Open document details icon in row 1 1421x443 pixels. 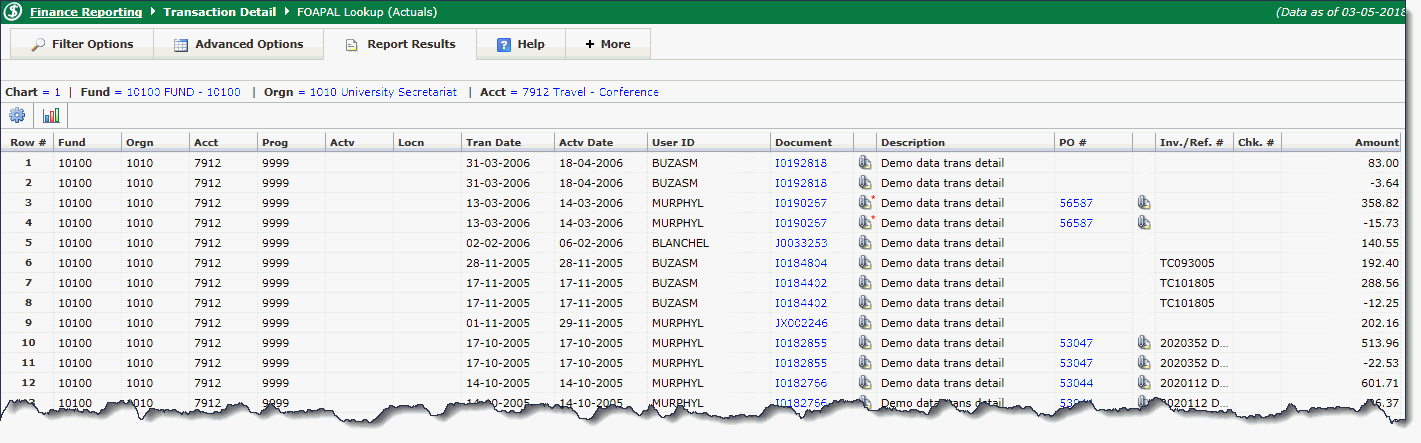[865, 163]
